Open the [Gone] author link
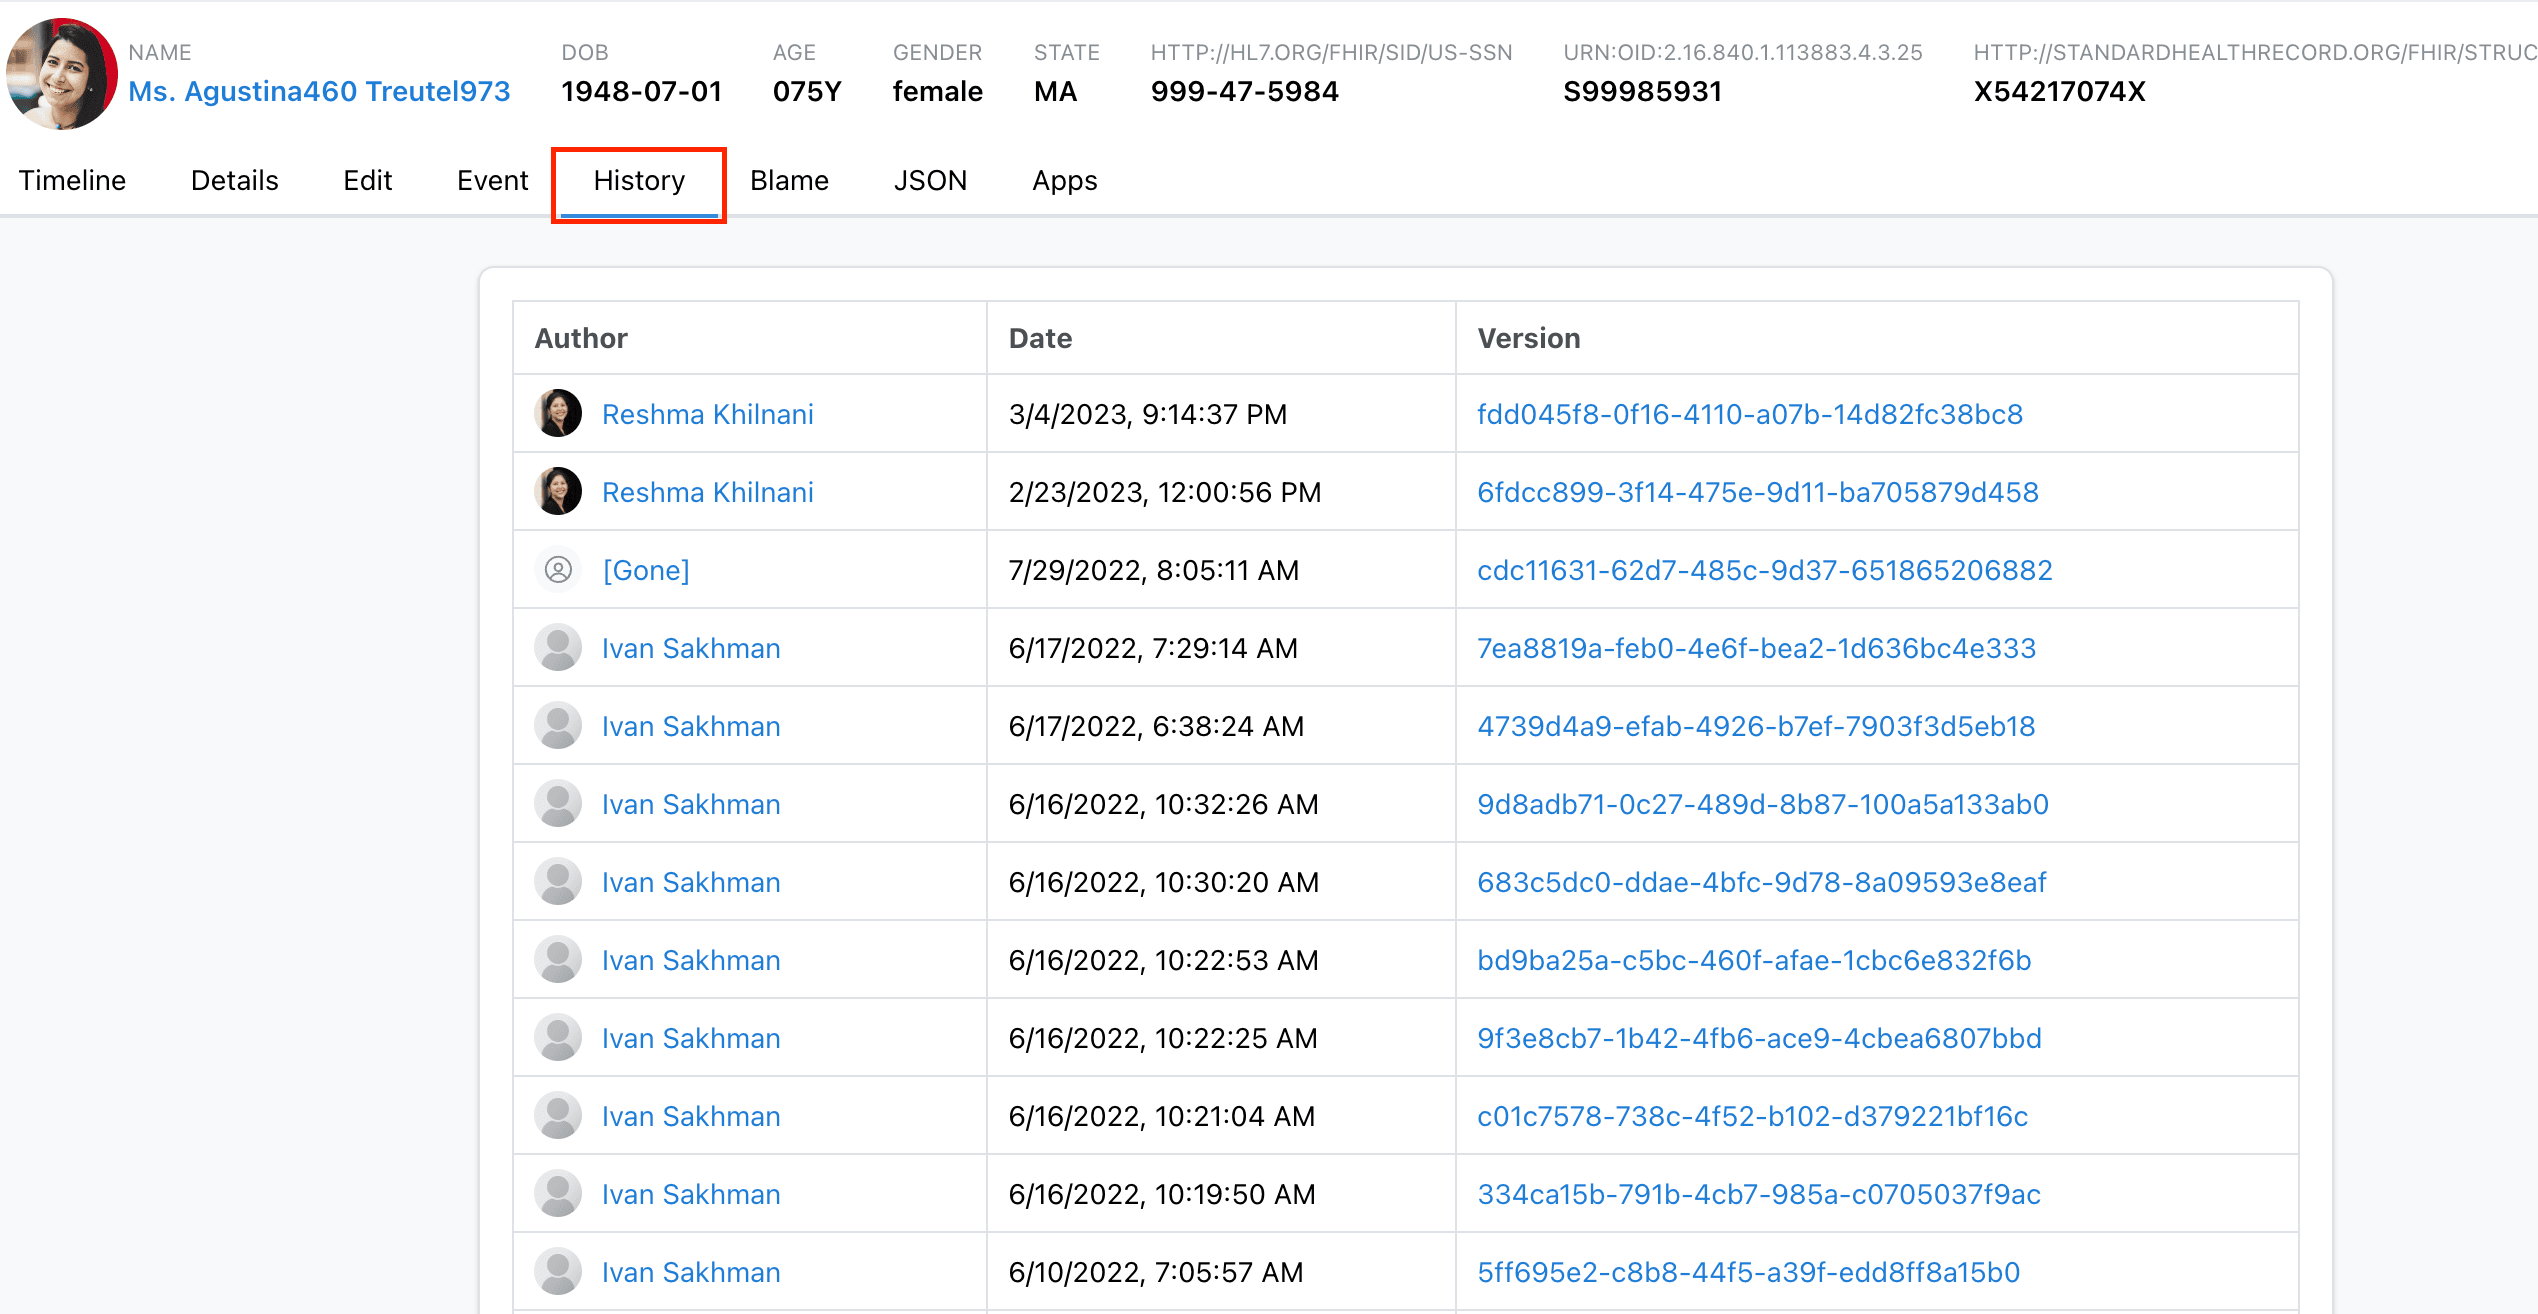 tap(646, 570)
